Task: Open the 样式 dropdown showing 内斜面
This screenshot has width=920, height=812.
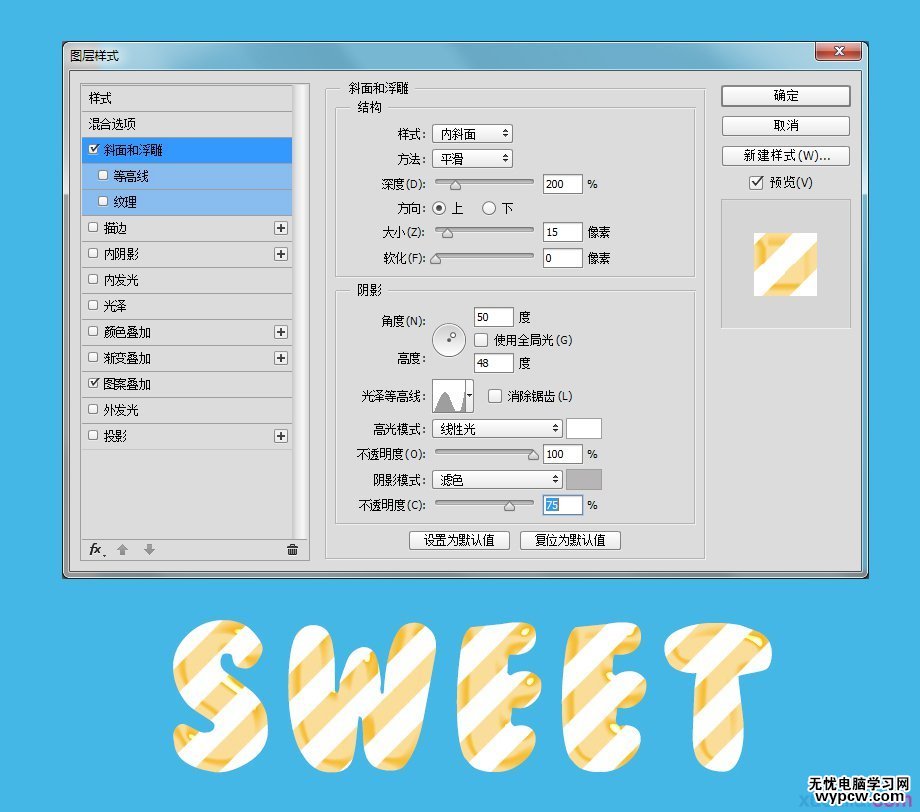Action: pos(472,133)
